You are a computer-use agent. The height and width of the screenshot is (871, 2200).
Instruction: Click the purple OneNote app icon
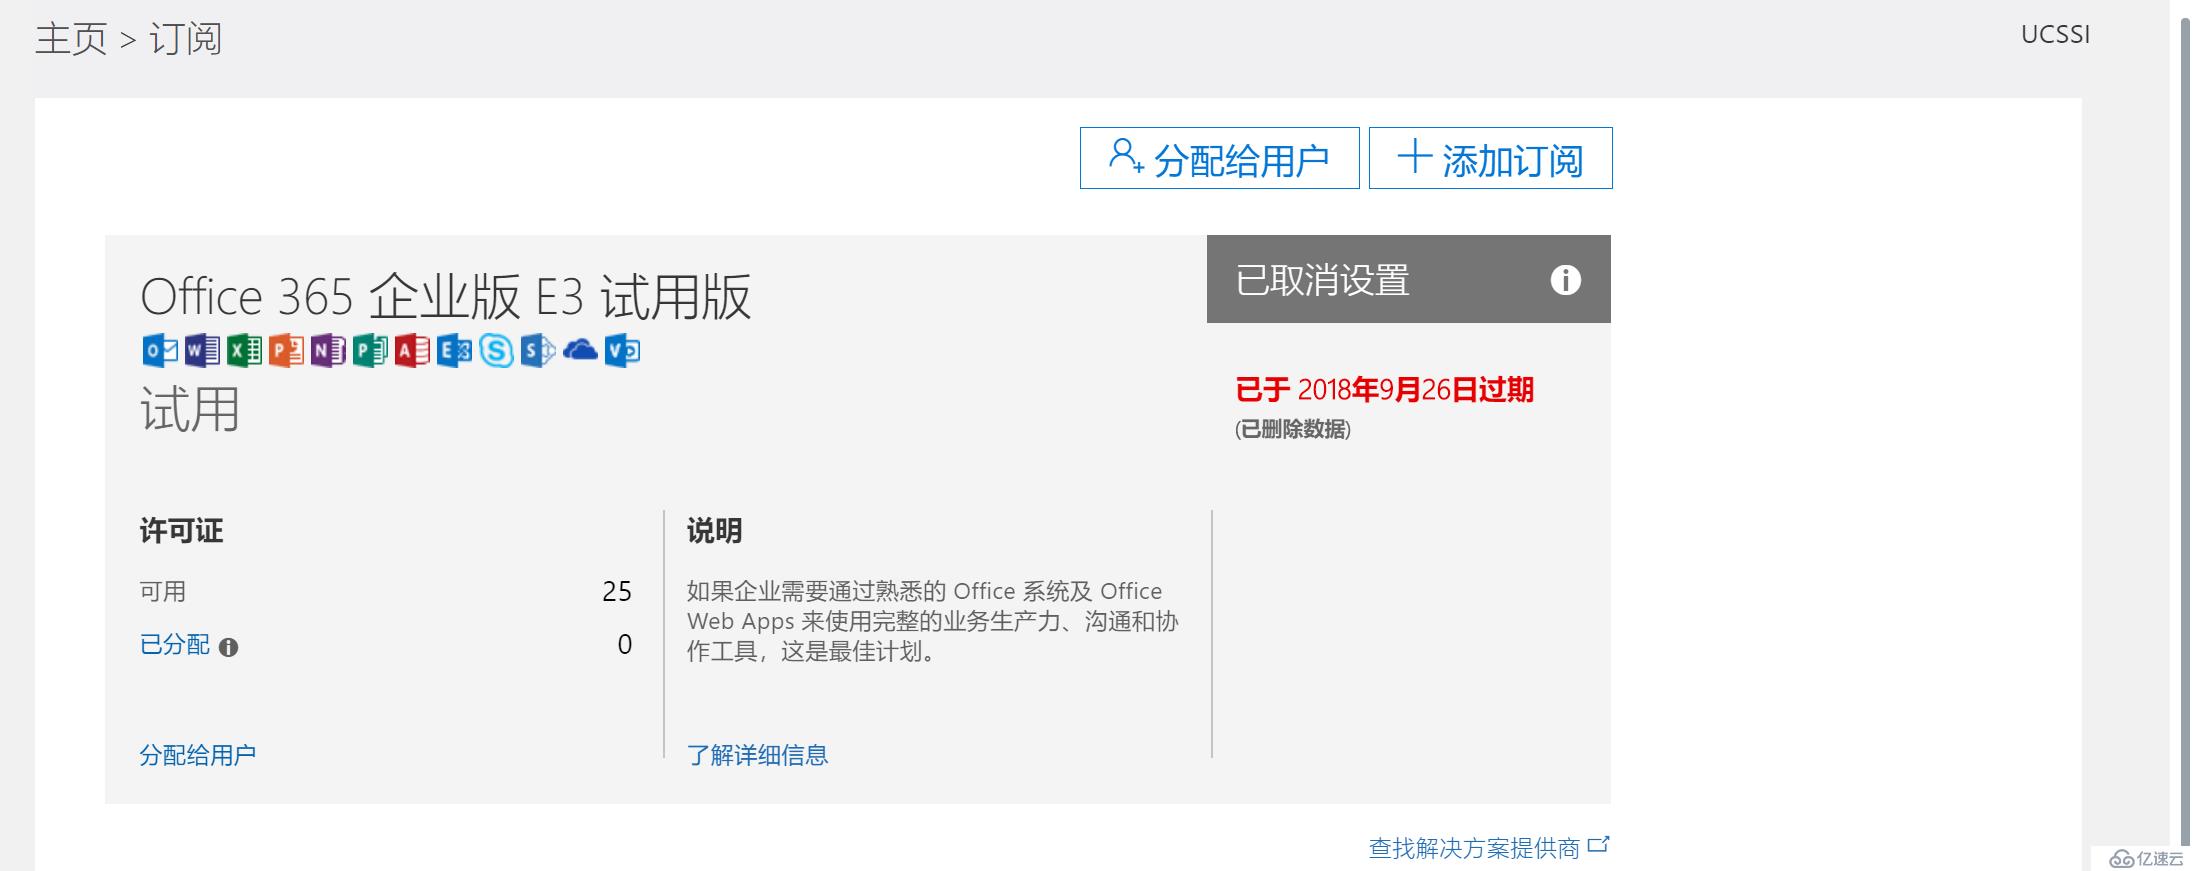[328, 350]
